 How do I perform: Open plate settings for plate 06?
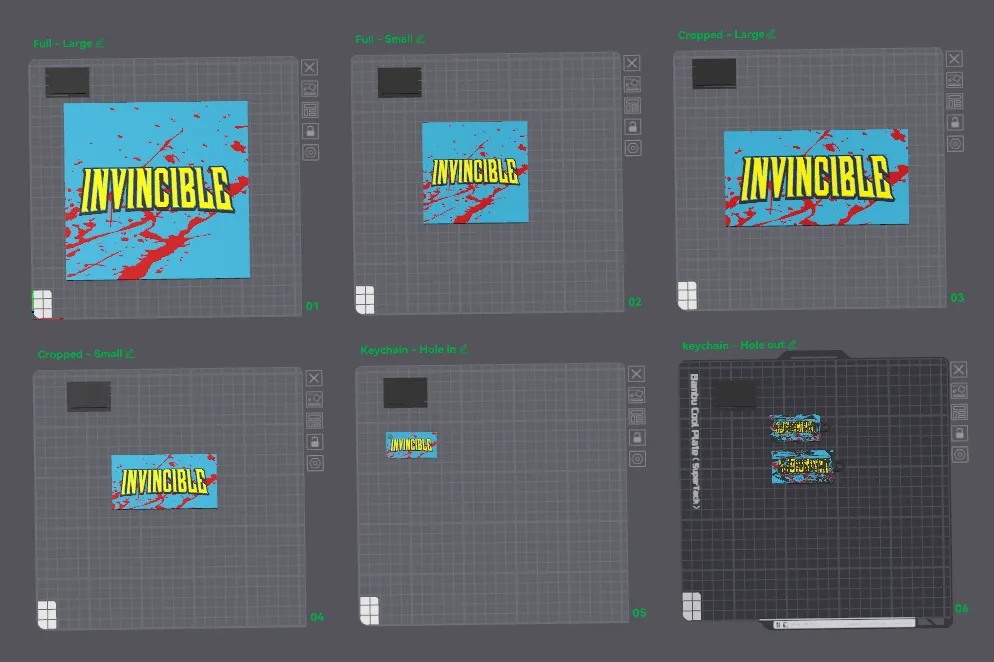coord(960,455)
